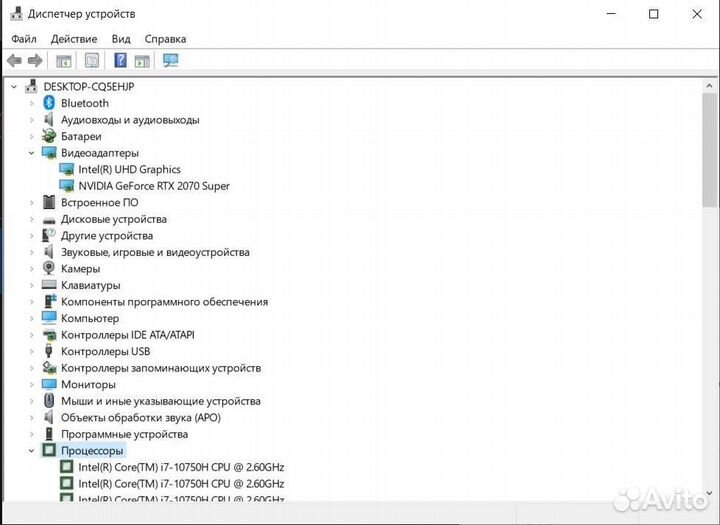Viewport: 720px width, 525px height.
Task: Click the Видеоадаптеры display adapter icon
Action: click(49, 152)
